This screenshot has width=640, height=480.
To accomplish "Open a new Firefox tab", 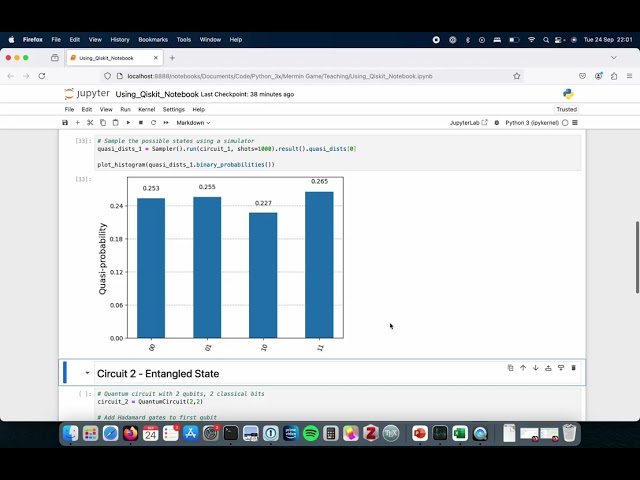I will point(172,58).
